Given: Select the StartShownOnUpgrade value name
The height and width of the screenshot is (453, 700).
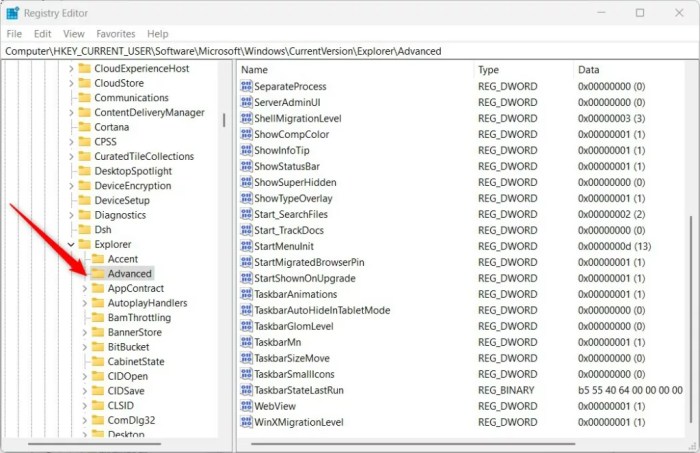Looking at the screenshot, I should coord(305,278).
